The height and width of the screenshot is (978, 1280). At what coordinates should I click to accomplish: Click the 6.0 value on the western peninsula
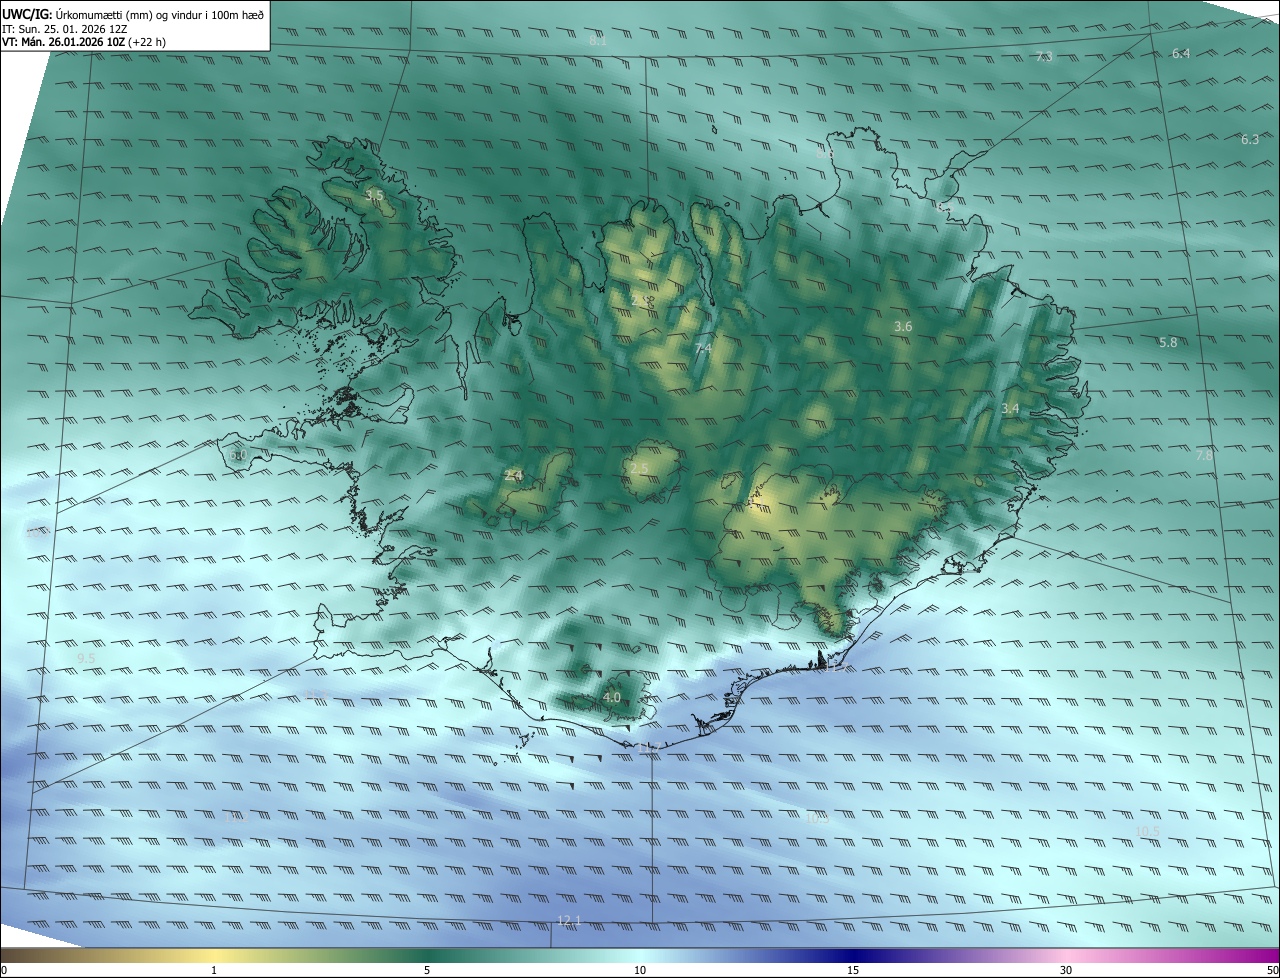[x=237, y=455]
